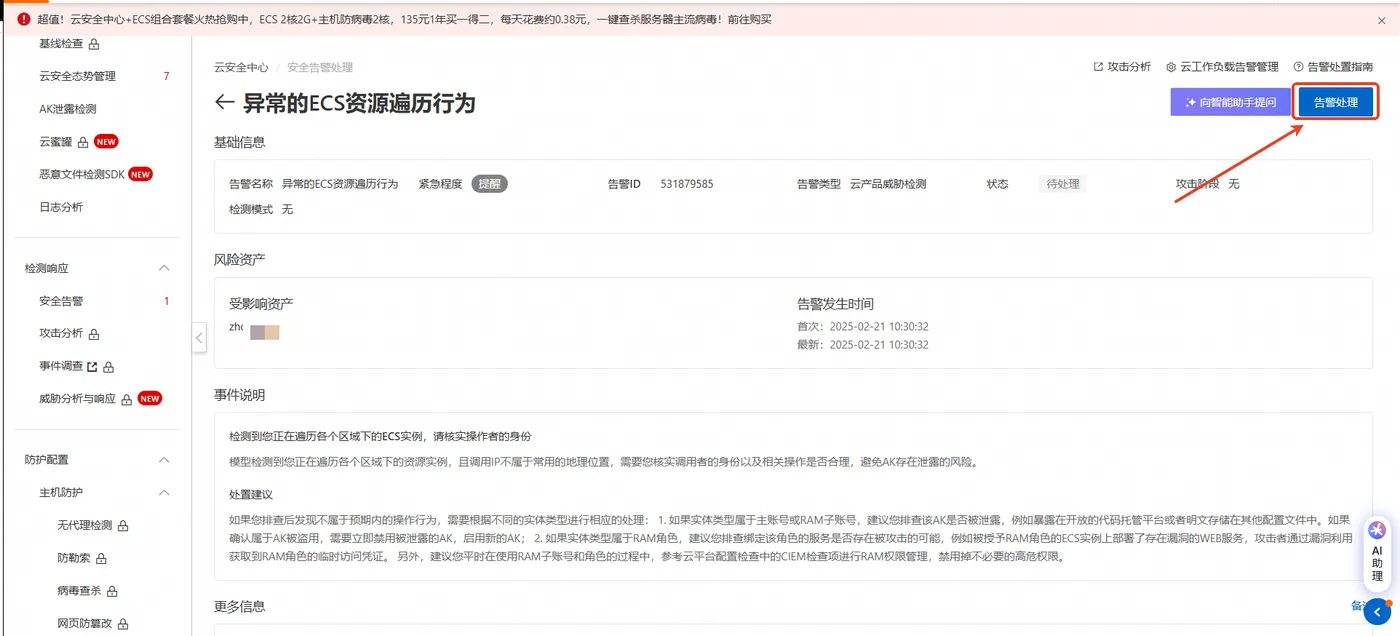Click the help icon beside 告警处置指南
Screen dimensions: 1400x636
pos(1299,67)
